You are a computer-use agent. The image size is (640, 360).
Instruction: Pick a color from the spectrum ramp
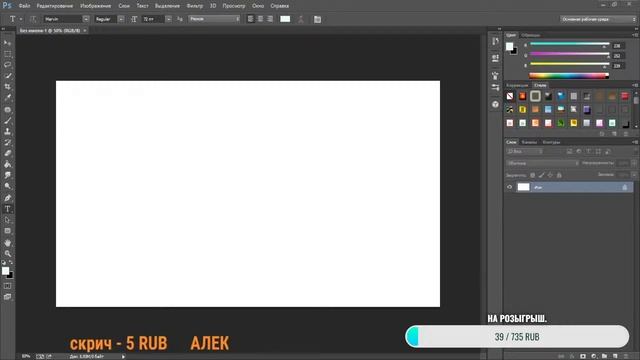click(569, 76)
